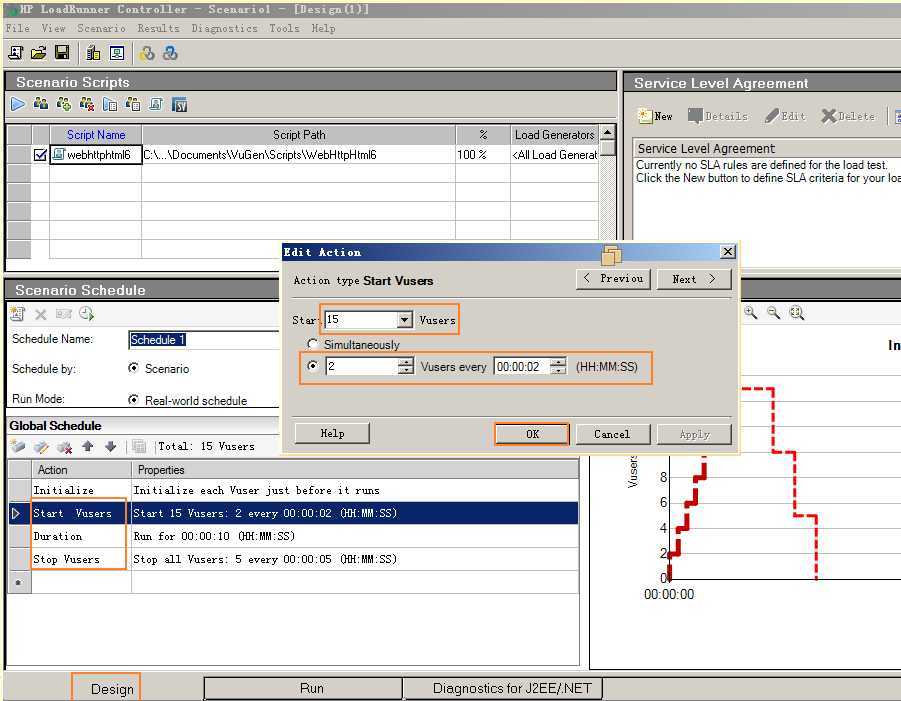The height and width of the screenshot is (701, 901).
Task: Open the Results menu
Action: (158, 28)
